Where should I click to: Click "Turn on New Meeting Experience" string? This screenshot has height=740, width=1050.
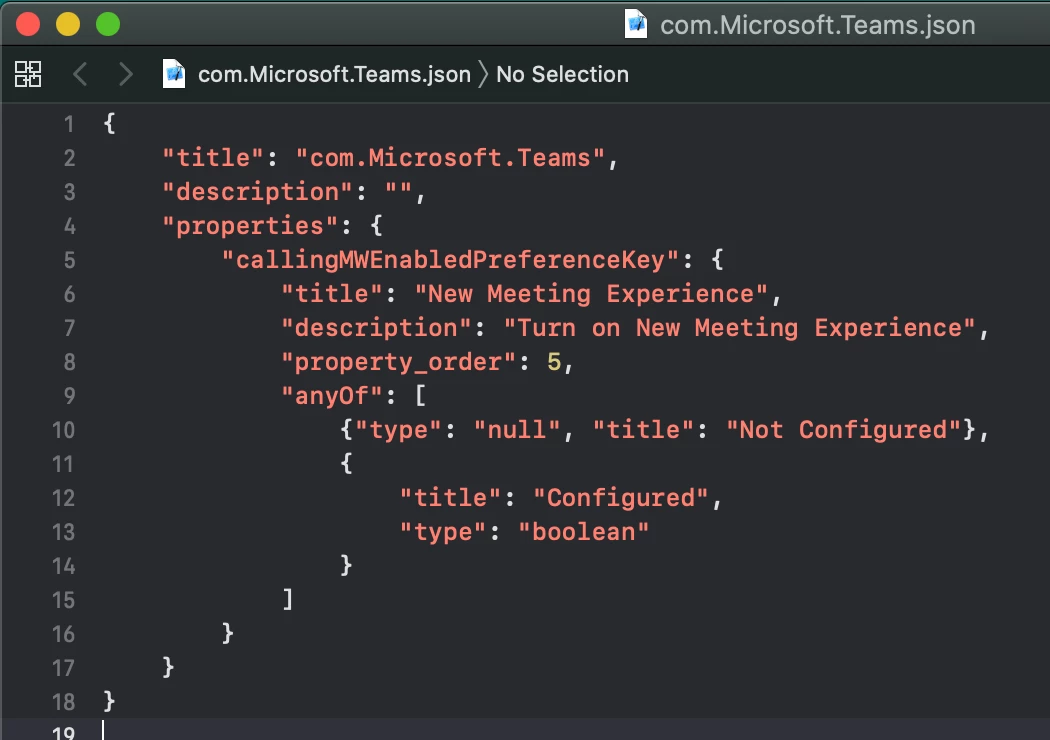click(x=739, y=328)
